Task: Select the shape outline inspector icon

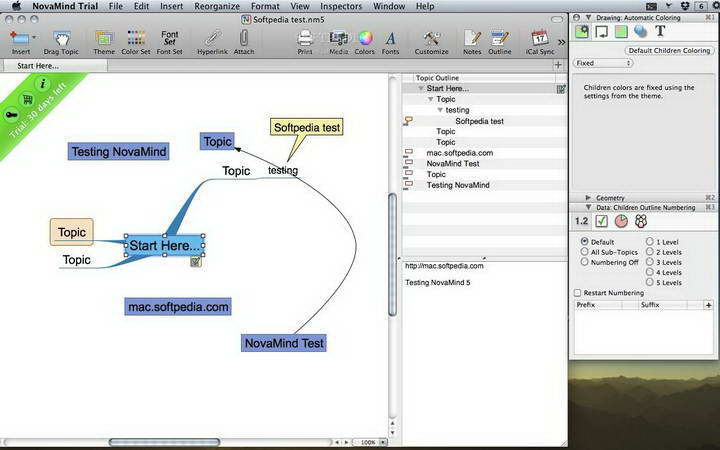Action: click(x=601, y=32)
